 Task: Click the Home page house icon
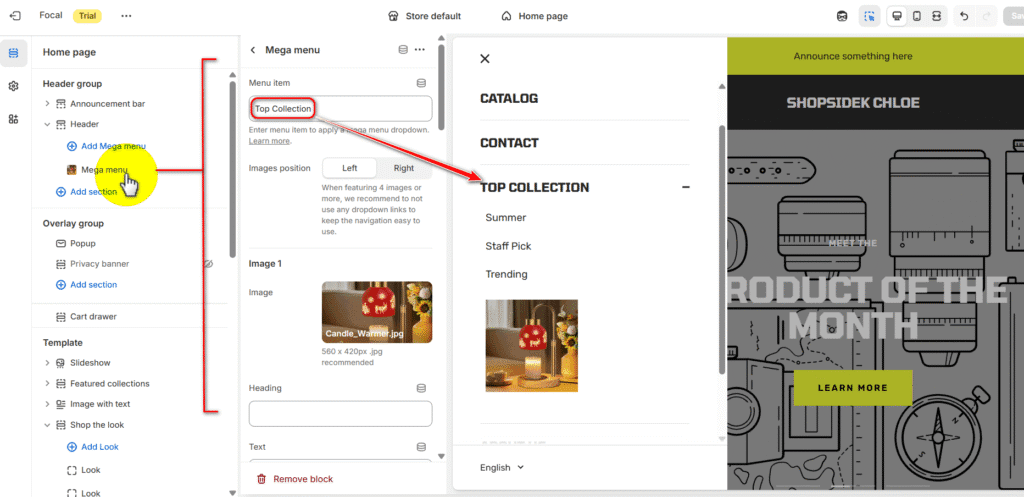[506, 16]
